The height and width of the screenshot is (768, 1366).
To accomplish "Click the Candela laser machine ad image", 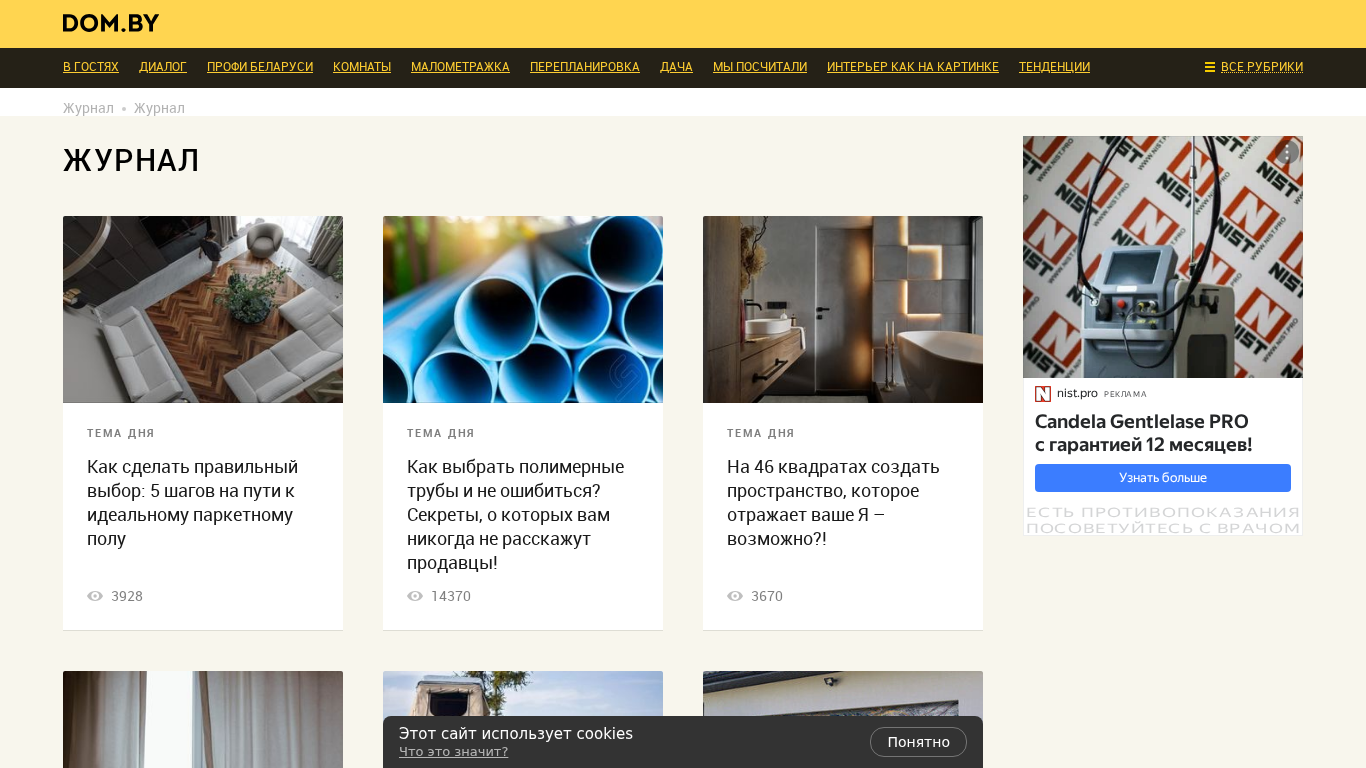I will click(x=1163, y=257).
